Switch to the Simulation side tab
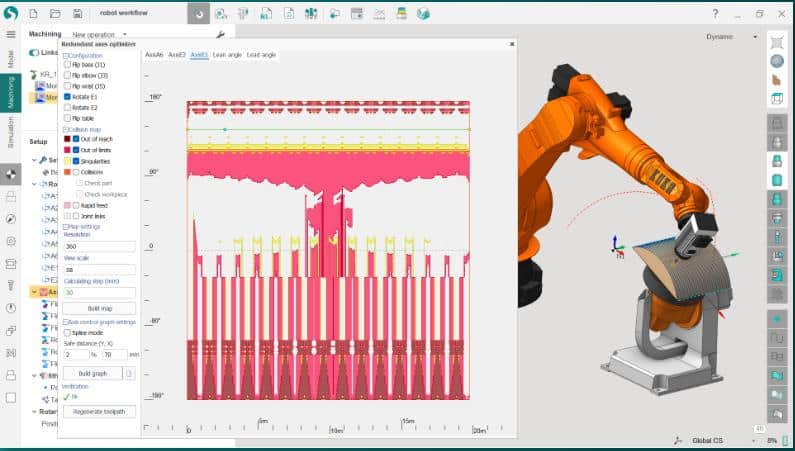The height and width of the screenshot is (451, 795). 11,132
